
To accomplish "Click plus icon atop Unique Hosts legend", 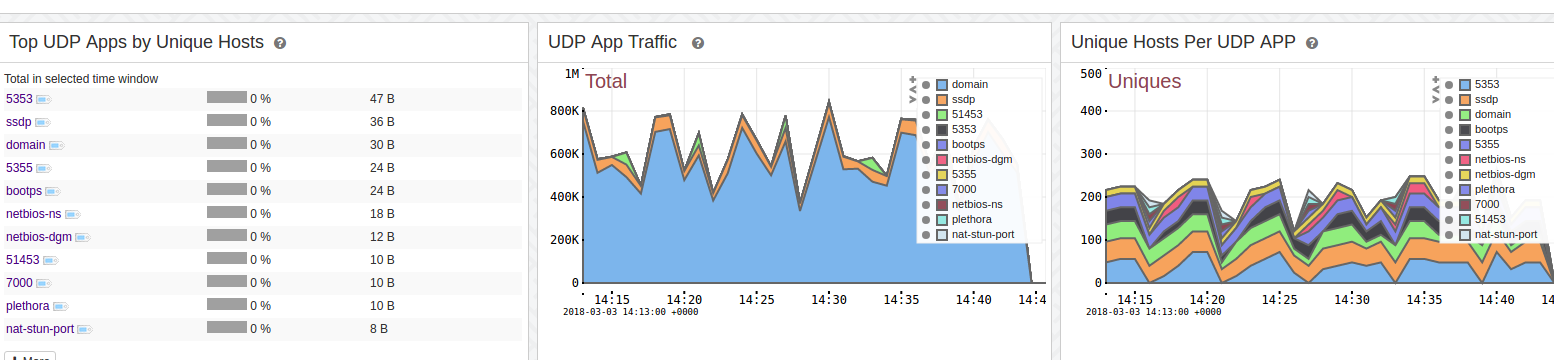I will click(1435, 79).
